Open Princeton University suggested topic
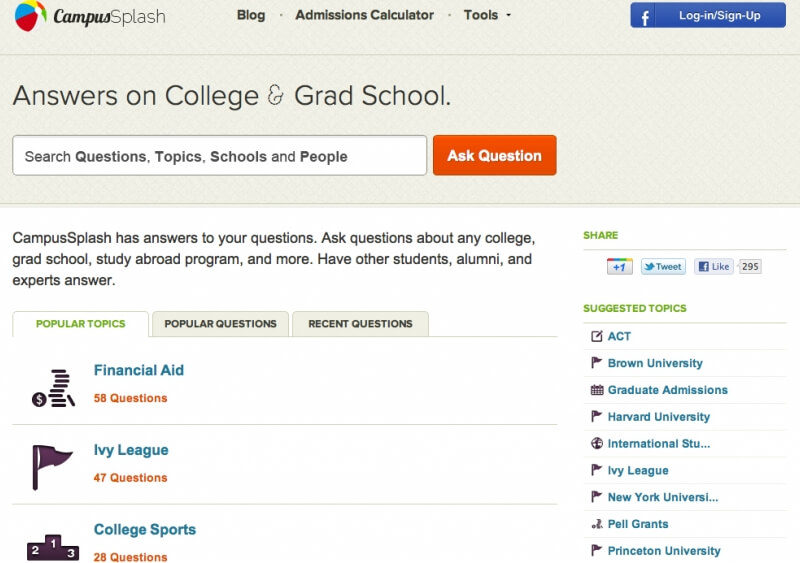The image size is (800, 563). click(664, 551)
